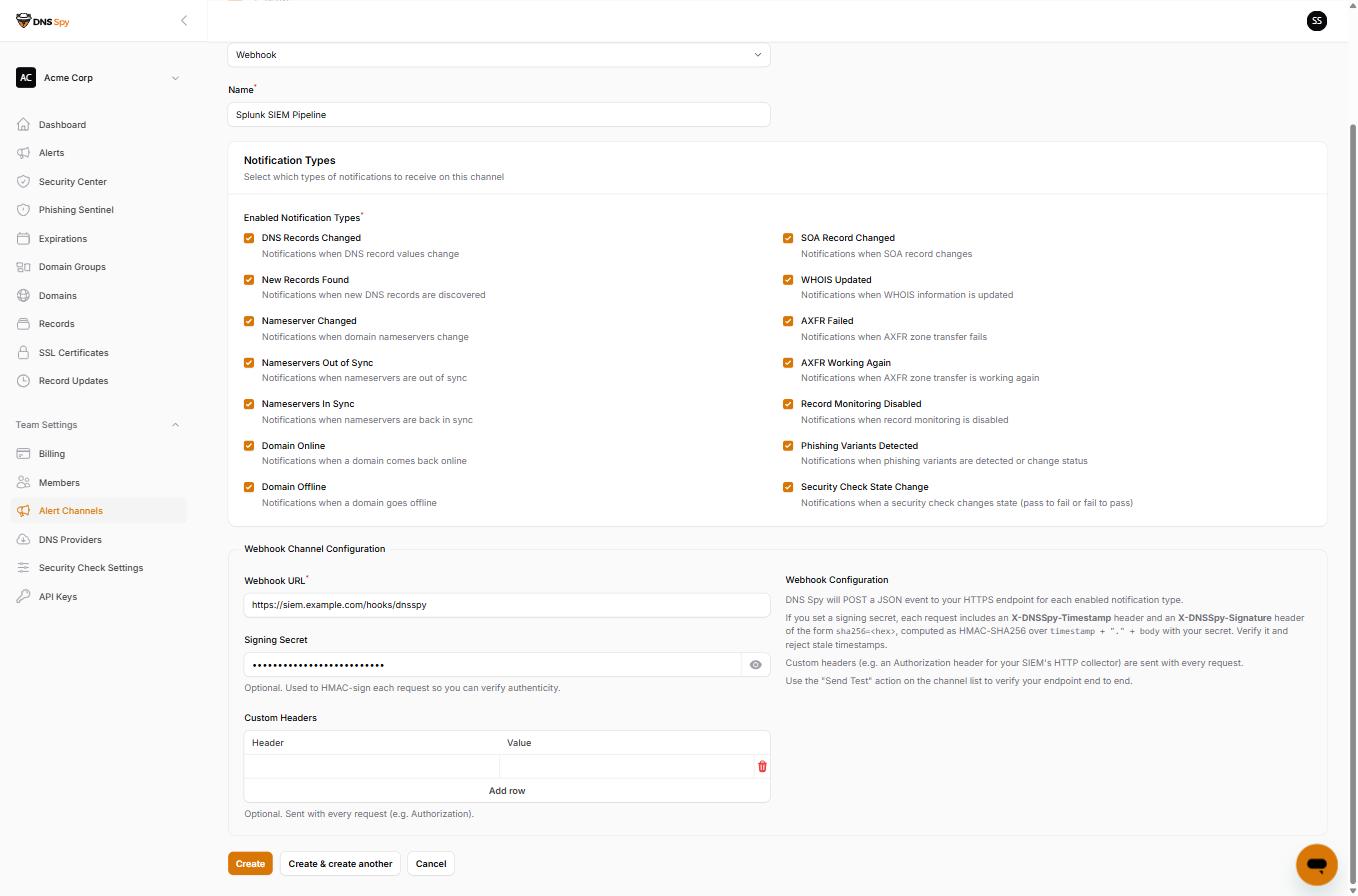Viewport: 1358px width, 896px height.
Task: Cancel the channel creation
Action: point(431,864)
